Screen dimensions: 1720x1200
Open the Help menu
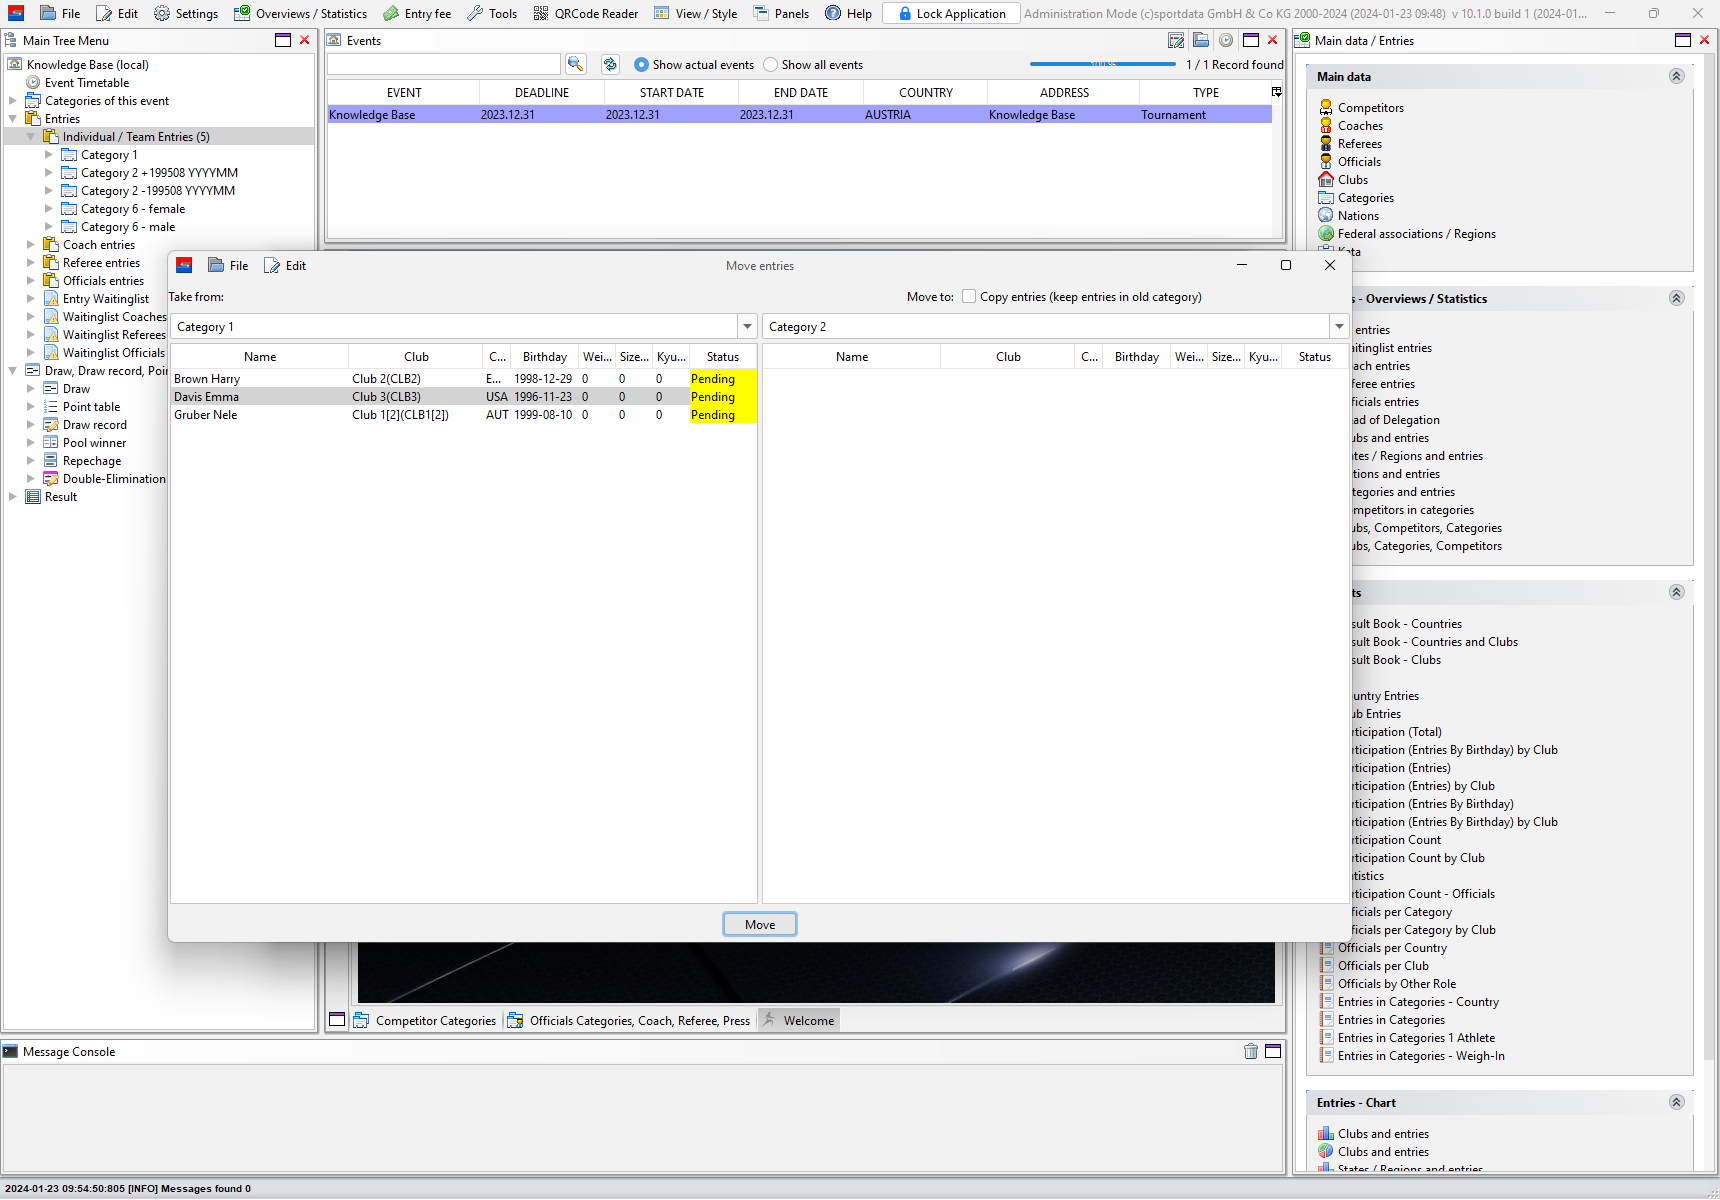[x=849, y=13]
